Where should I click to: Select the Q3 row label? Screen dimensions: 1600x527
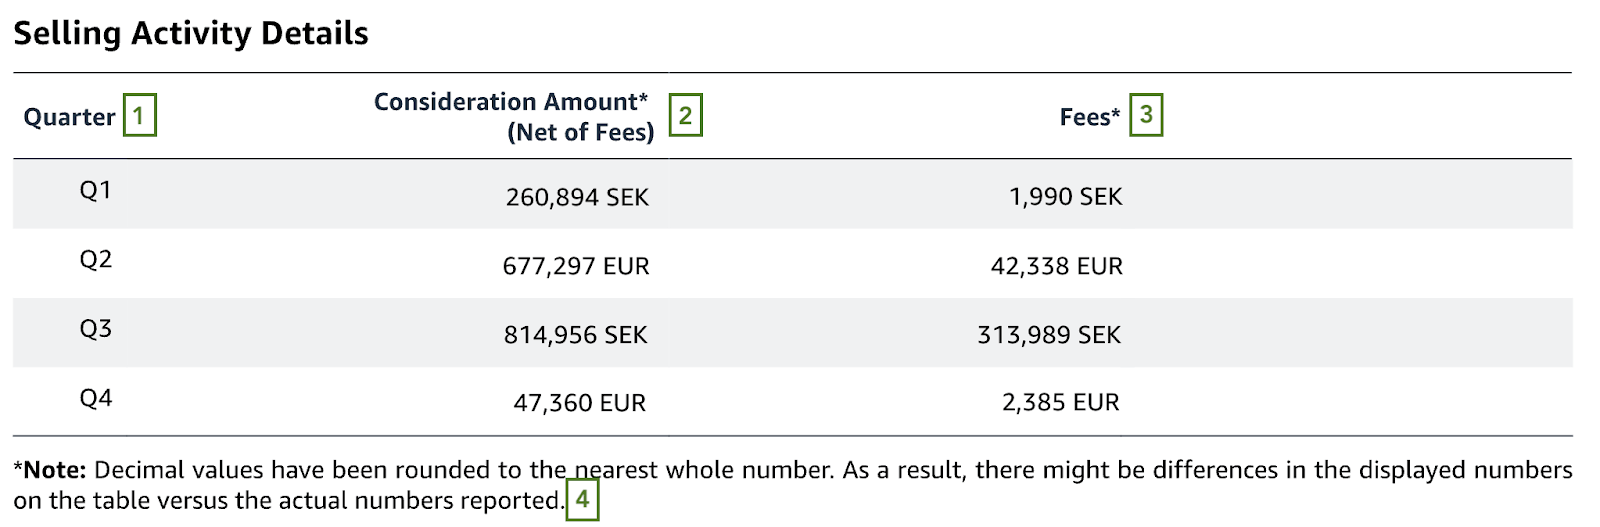96,329
